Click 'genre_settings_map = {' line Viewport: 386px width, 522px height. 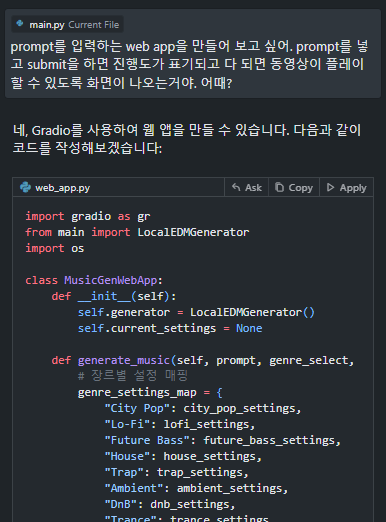tap(150, 392)
